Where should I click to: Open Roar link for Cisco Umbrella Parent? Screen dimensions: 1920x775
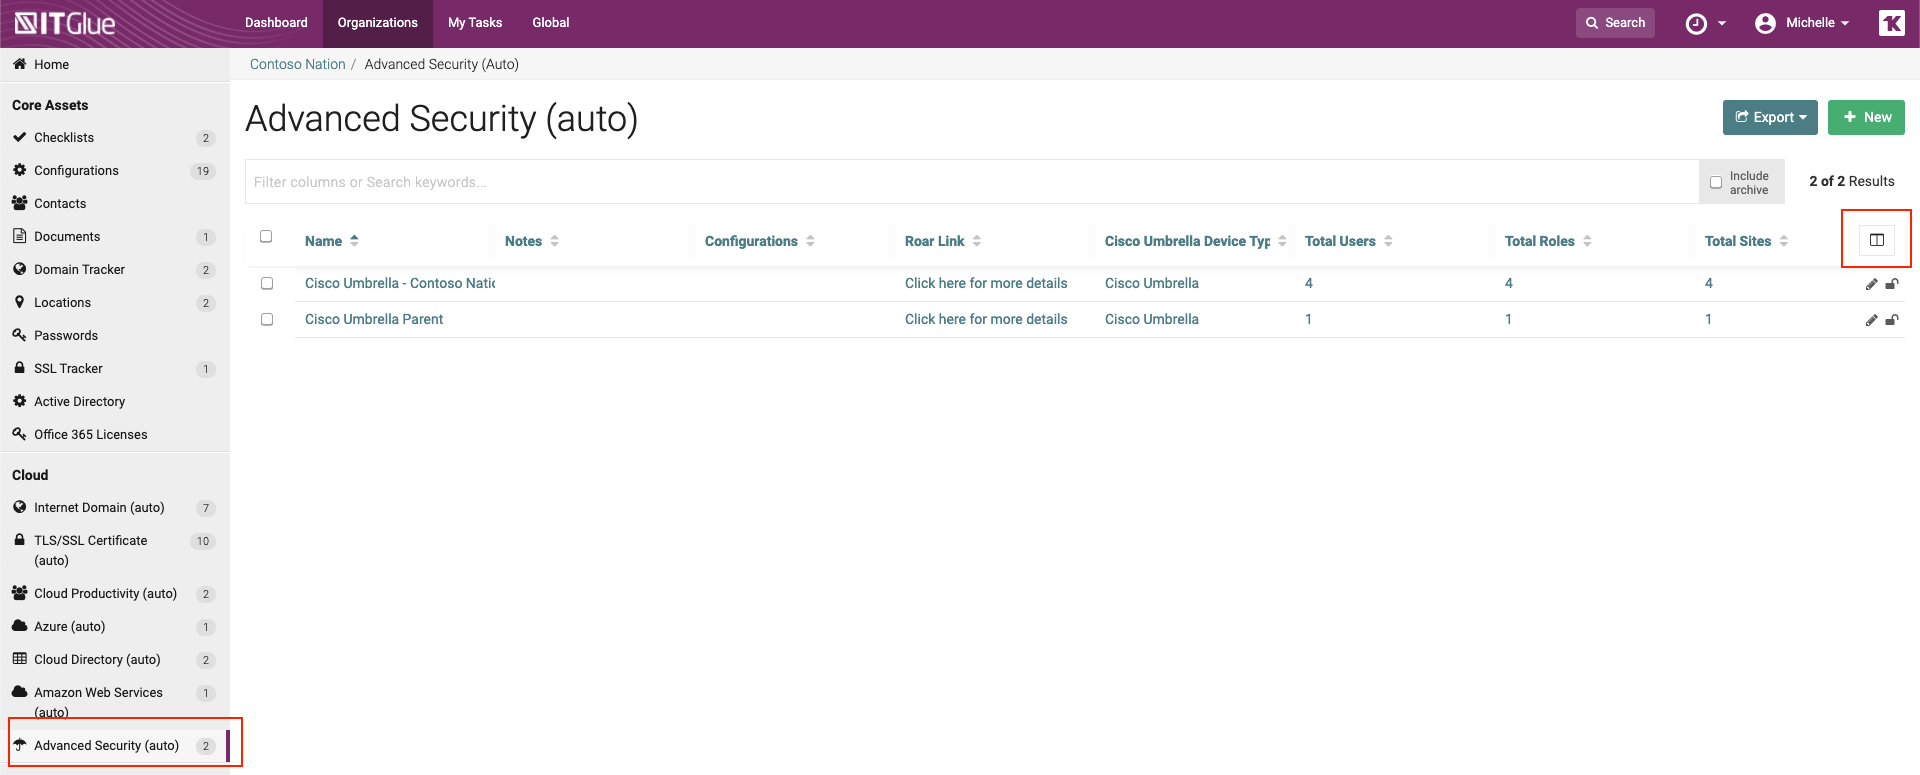[986, 320]
